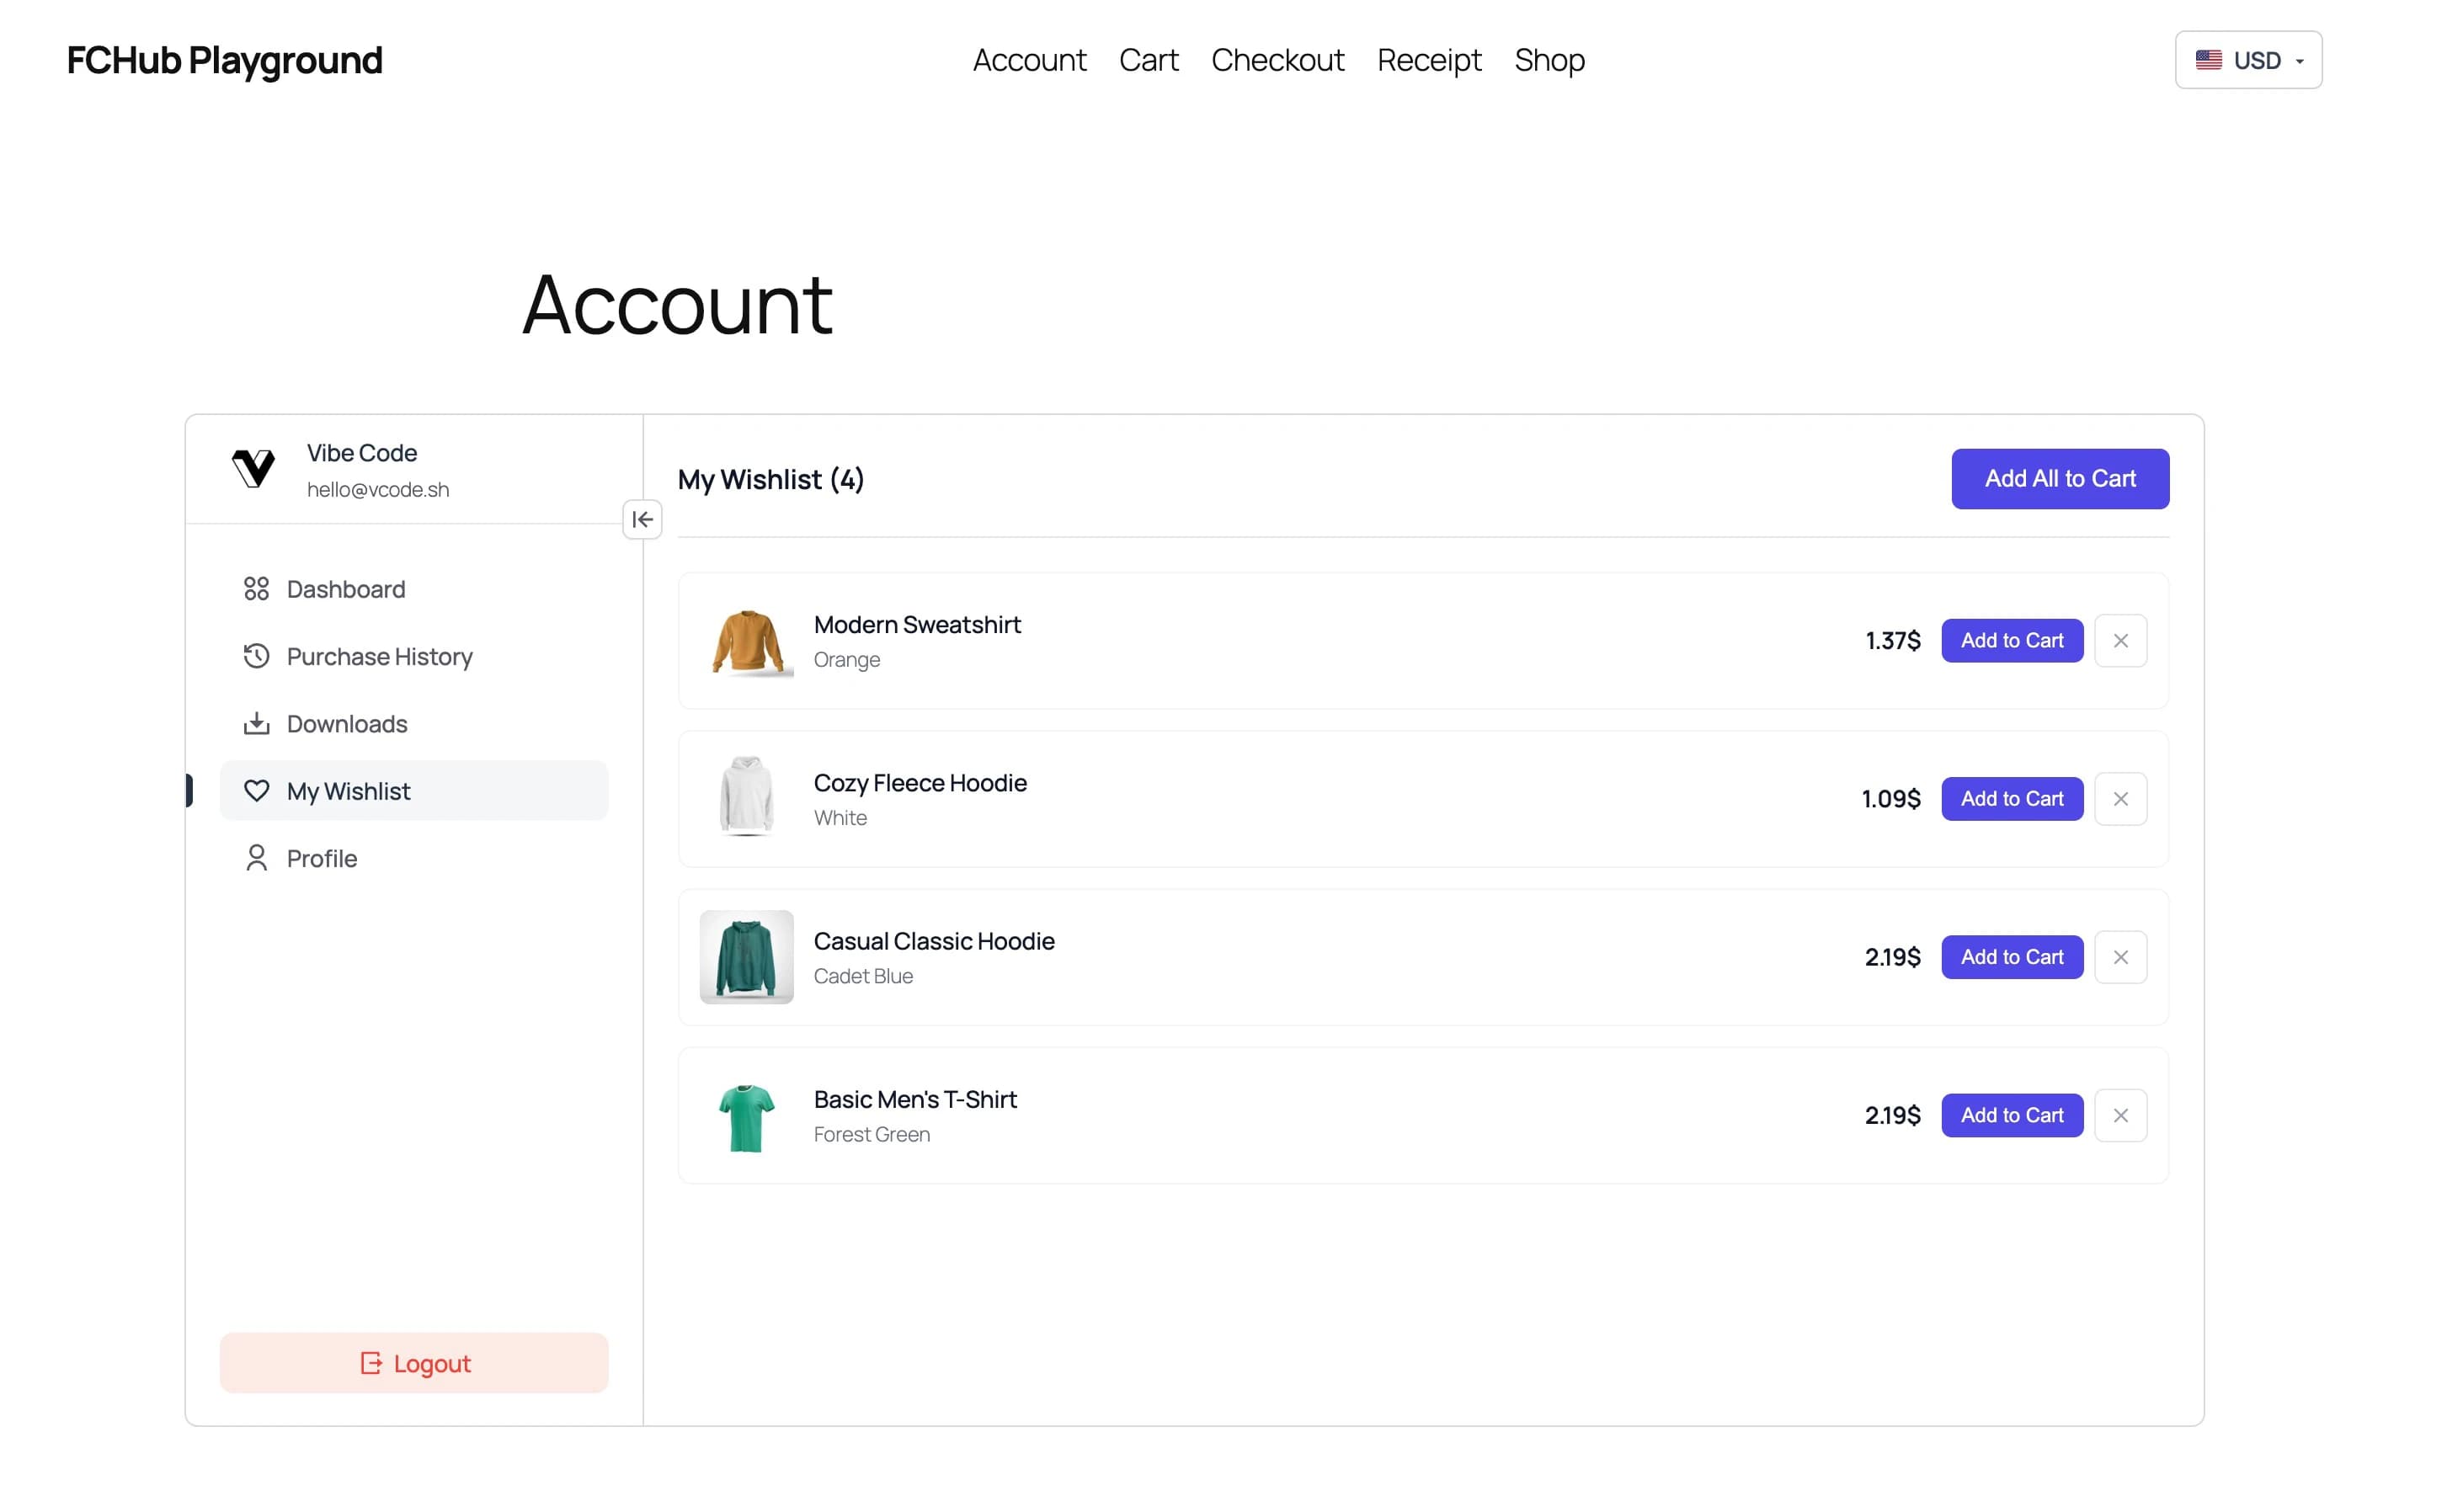2447x1512 pixels.
Task: Open the Cart page from navigation
Action: pos(1148,60)
